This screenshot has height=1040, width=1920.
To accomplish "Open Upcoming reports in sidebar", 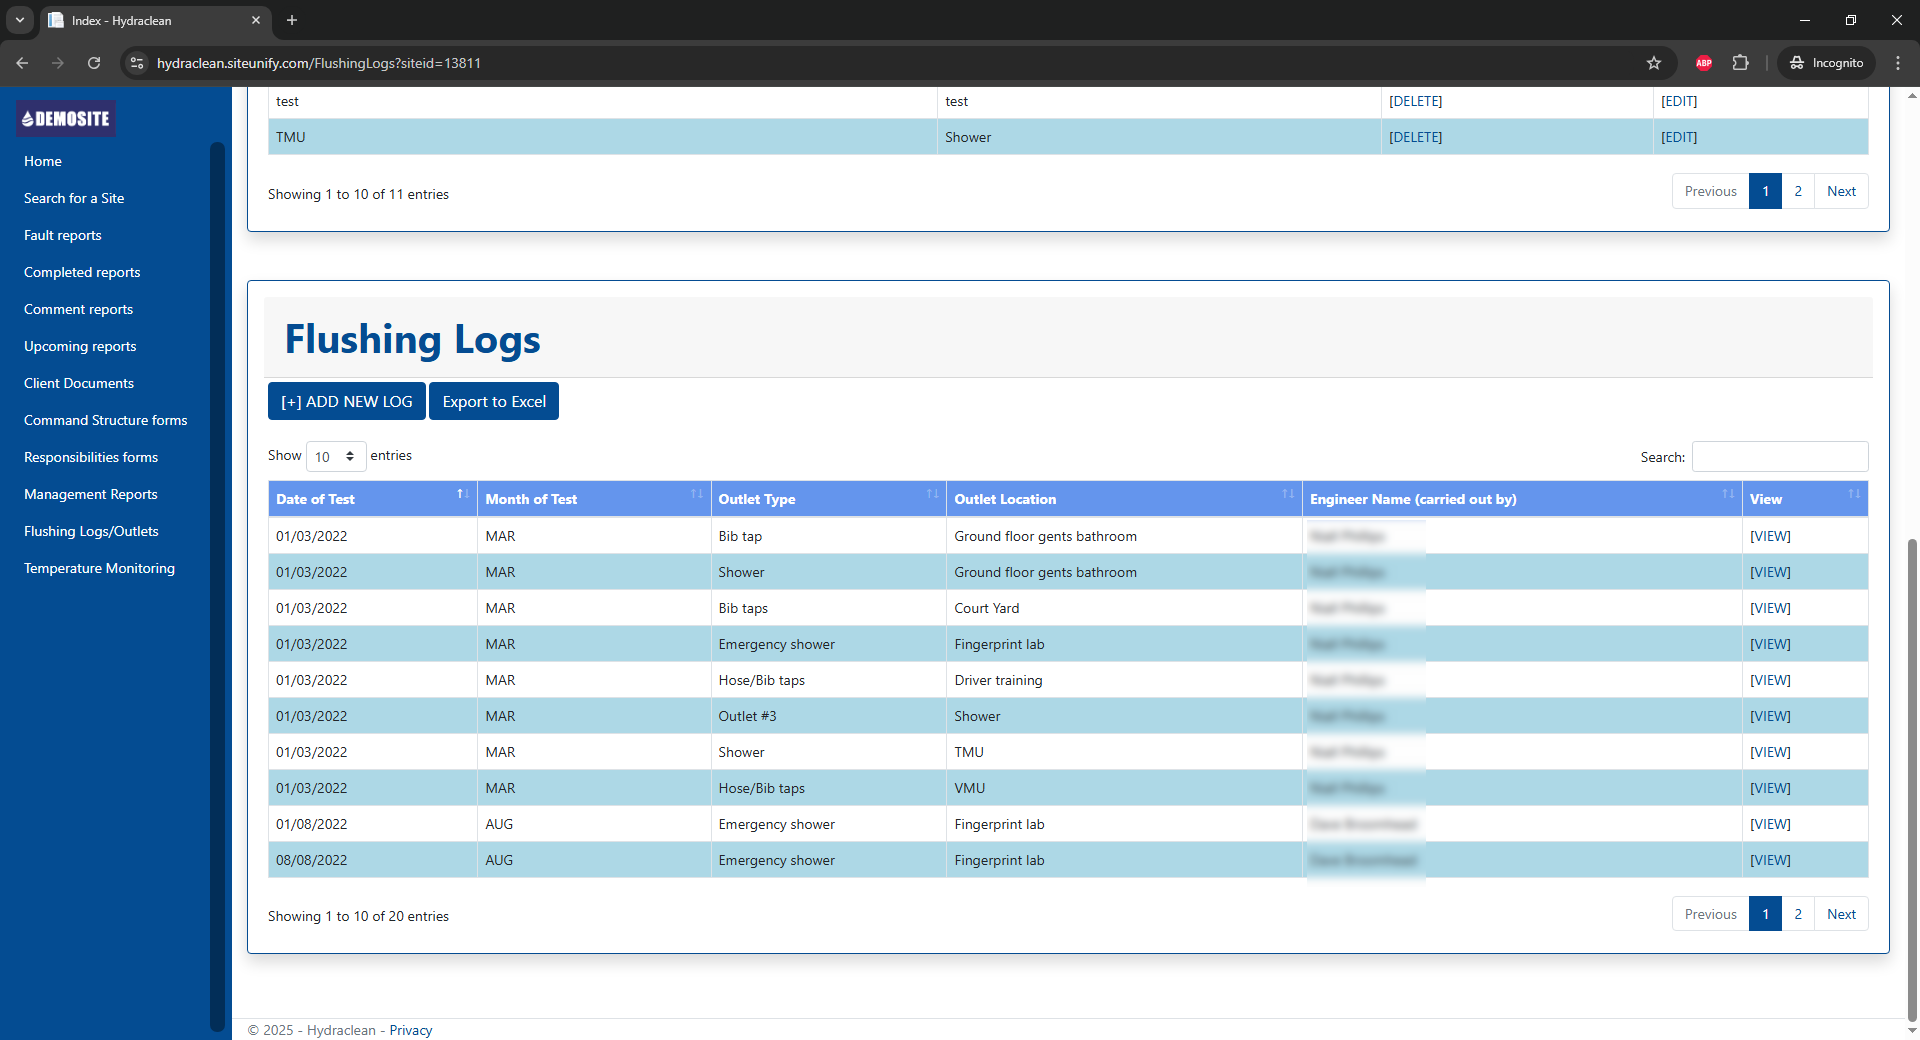I will 80,346.
